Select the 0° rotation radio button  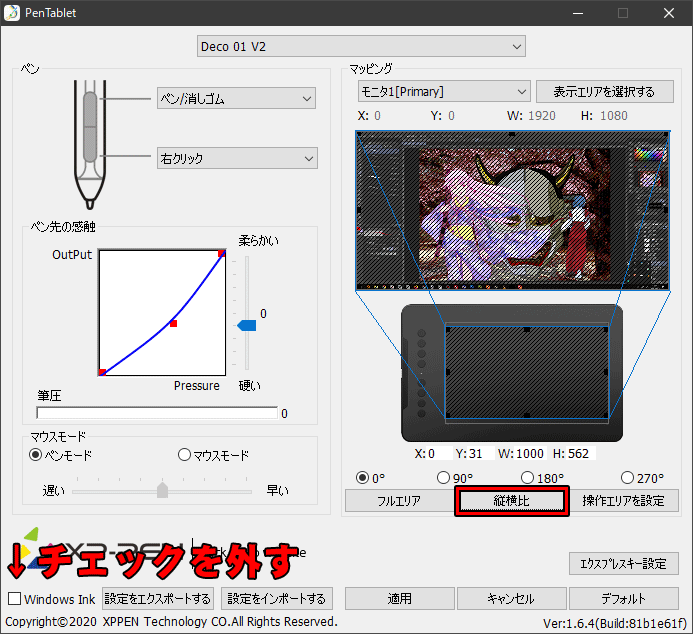[x=362, y=478]
